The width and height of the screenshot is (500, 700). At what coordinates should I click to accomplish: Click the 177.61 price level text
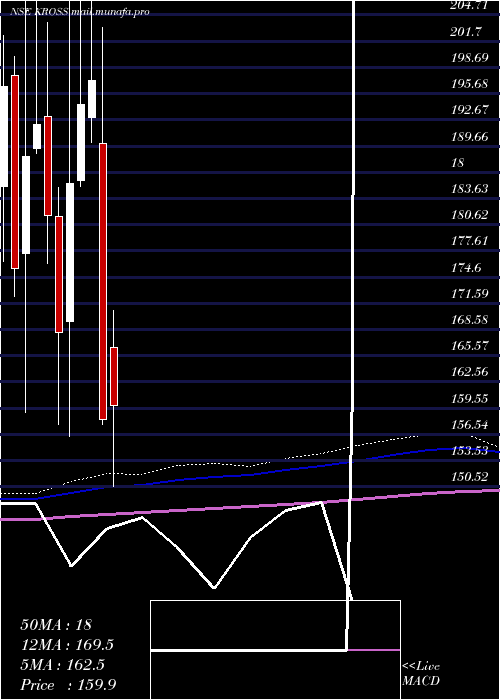click(x=470, y=241)
